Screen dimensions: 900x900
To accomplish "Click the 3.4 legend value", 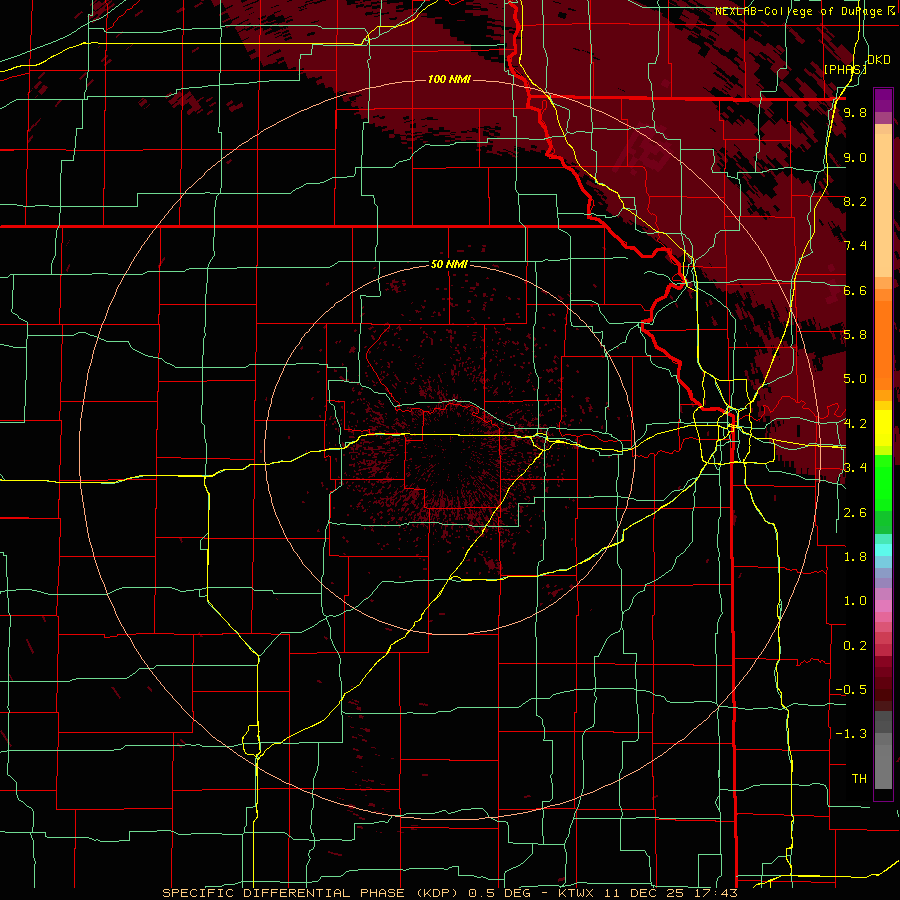I will [x=855, y=468].
